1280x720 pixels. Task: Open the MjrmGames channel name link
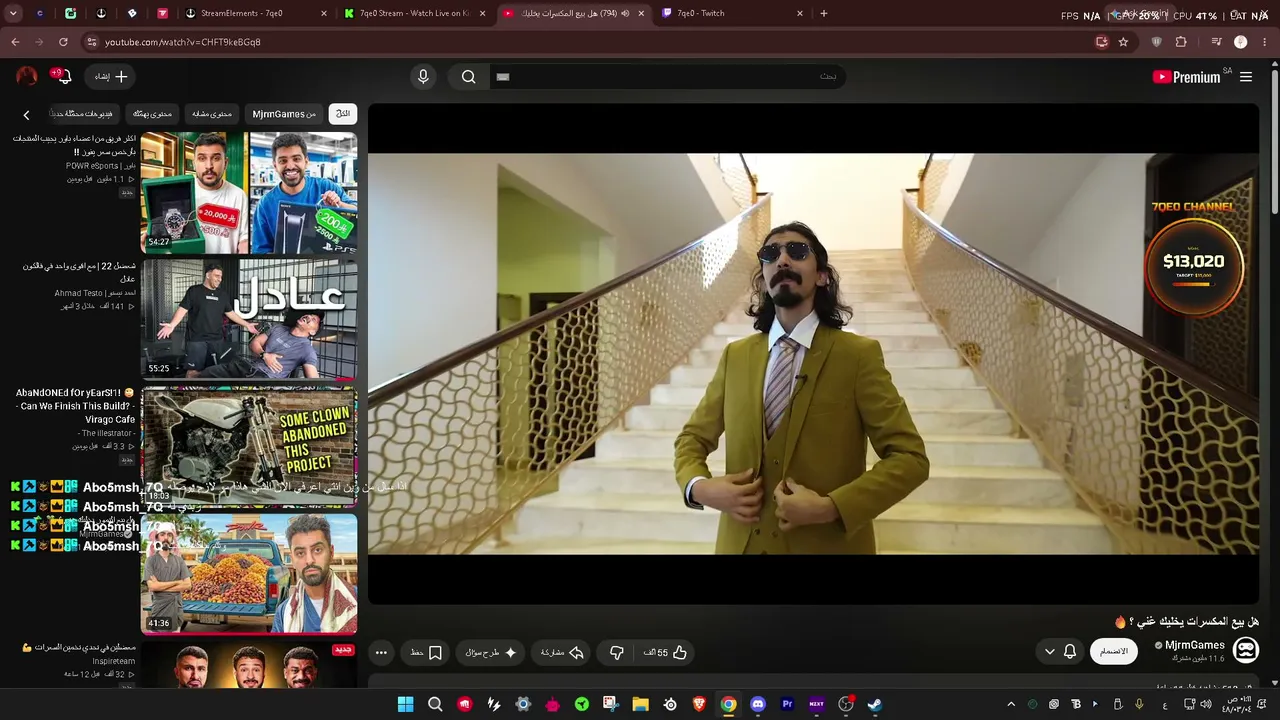coord(1195,645)
